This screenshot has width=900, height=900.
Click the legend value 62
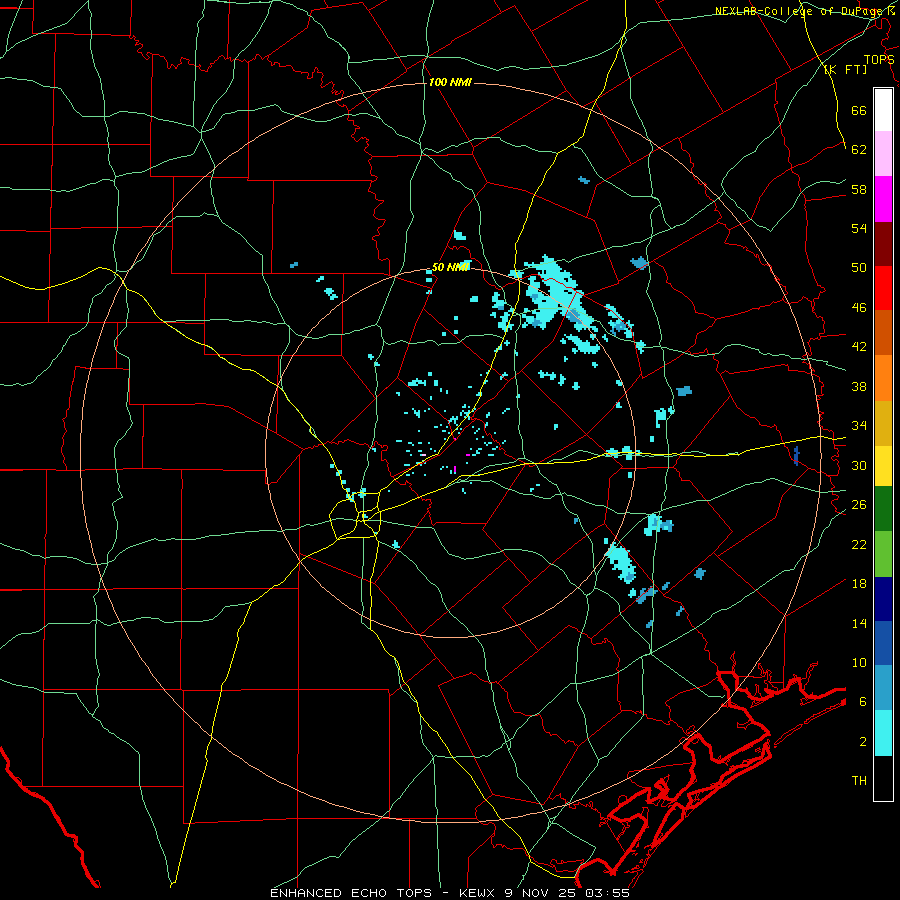pos(859,149)
